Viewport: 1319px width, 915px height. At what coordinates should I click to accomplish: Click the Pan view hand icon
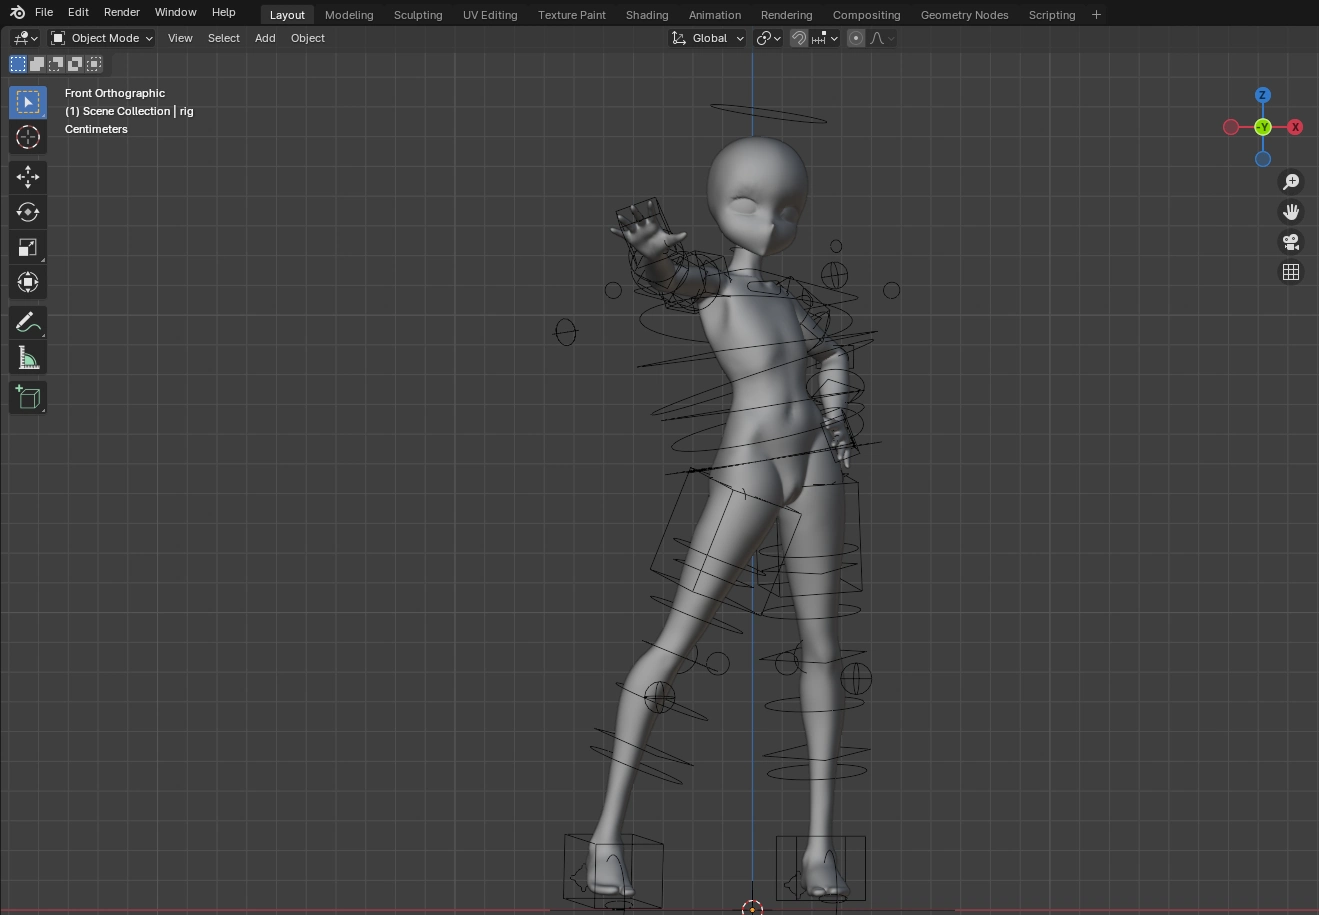click(1291, 212)
